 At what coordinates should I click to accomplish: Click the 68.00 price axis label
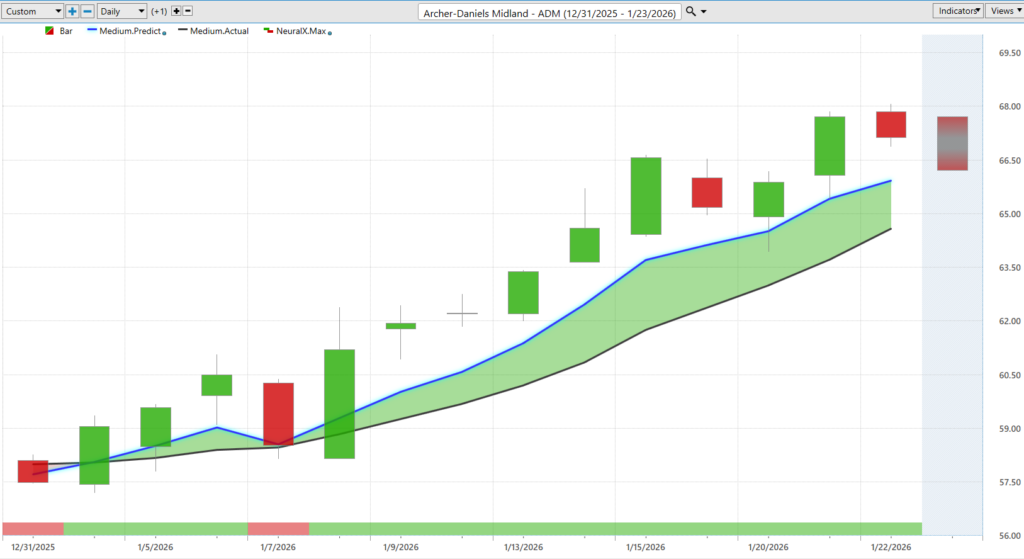(x=1009, y=106)
